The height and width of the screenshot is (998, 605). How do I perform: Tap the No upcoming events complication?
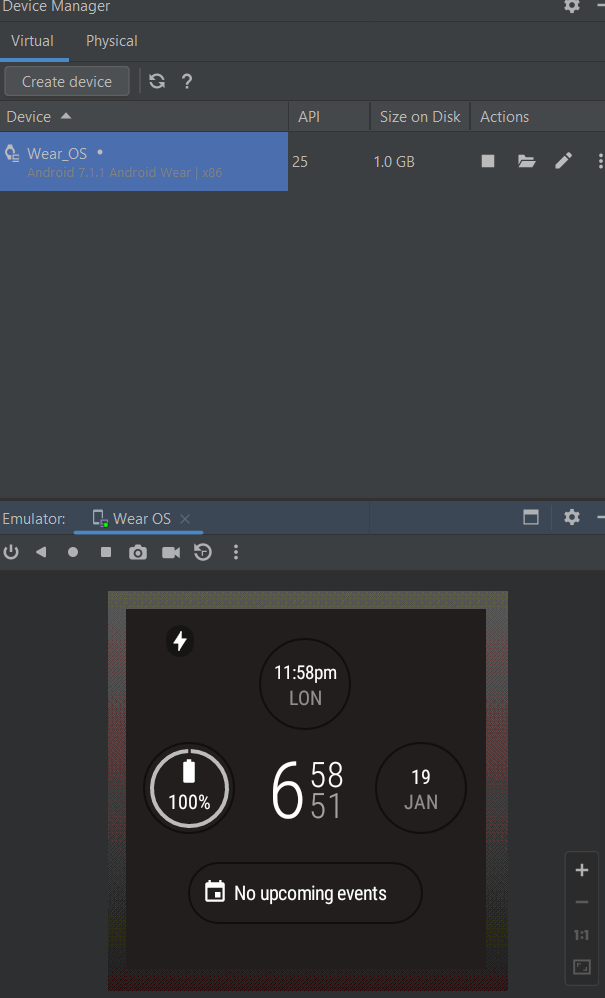point(305,893)
